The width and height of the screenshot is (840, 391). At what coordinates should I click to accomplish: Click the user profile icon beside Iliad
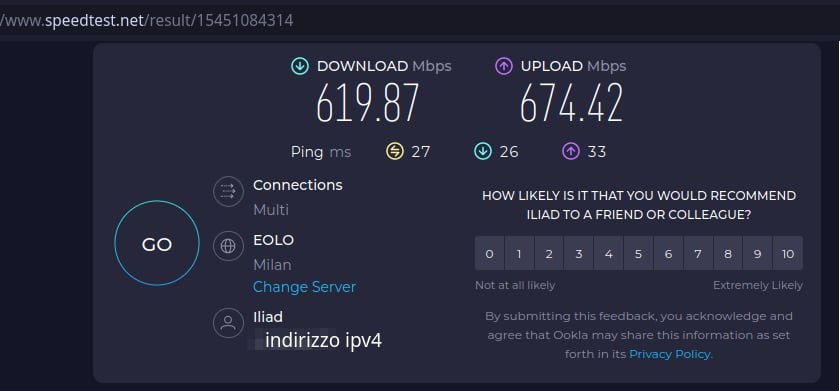click(x=228, y=323)
